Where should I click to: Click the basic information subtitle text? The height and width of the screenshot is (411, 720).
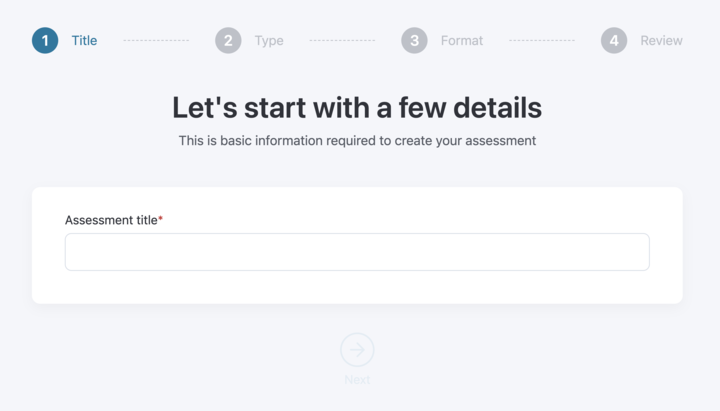pos(357,141)
